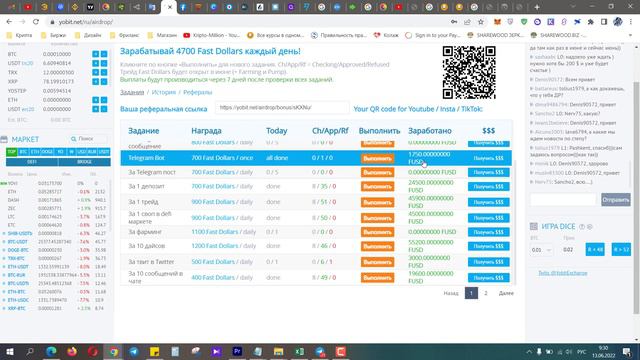Screen dimensions: 640x360
Task: Select the BRIDGE market tab
Action: [x=84, y=162]
